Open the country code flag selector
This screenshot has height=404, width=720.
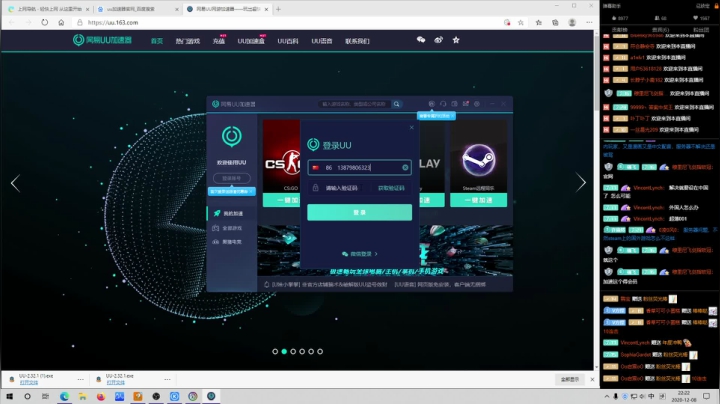(315, 168)
